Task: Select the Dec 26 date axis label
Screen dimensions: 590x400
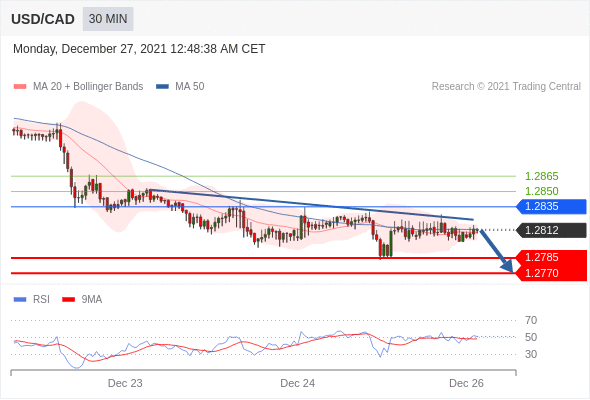Action: click(x=466, y=383)
